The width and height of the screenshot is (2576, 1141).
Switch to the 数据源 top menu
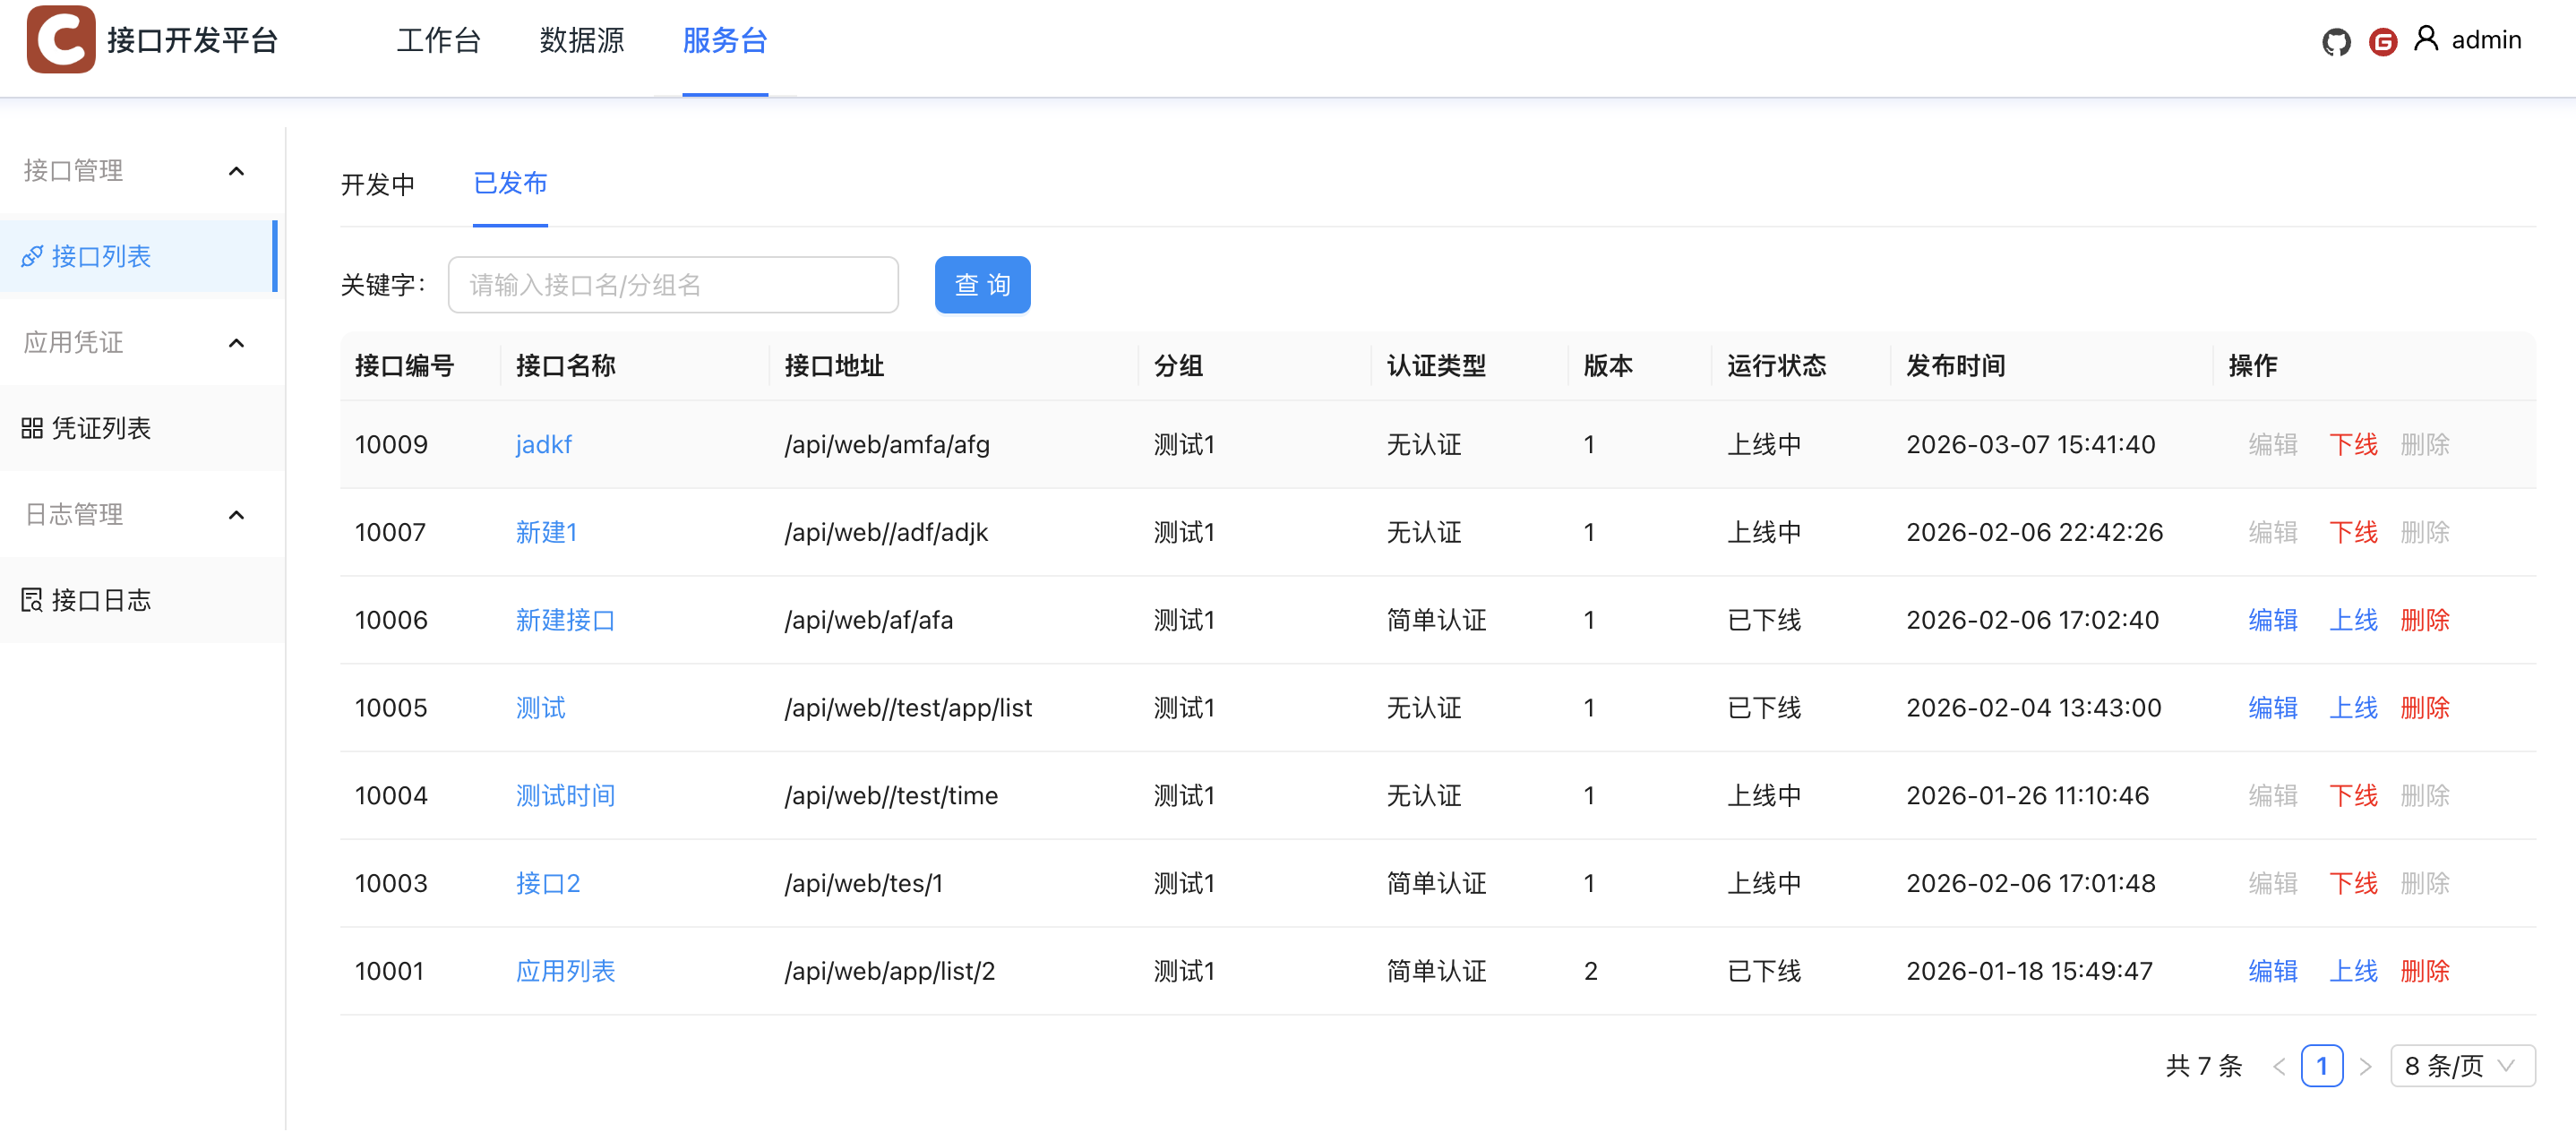coord(582,41)
